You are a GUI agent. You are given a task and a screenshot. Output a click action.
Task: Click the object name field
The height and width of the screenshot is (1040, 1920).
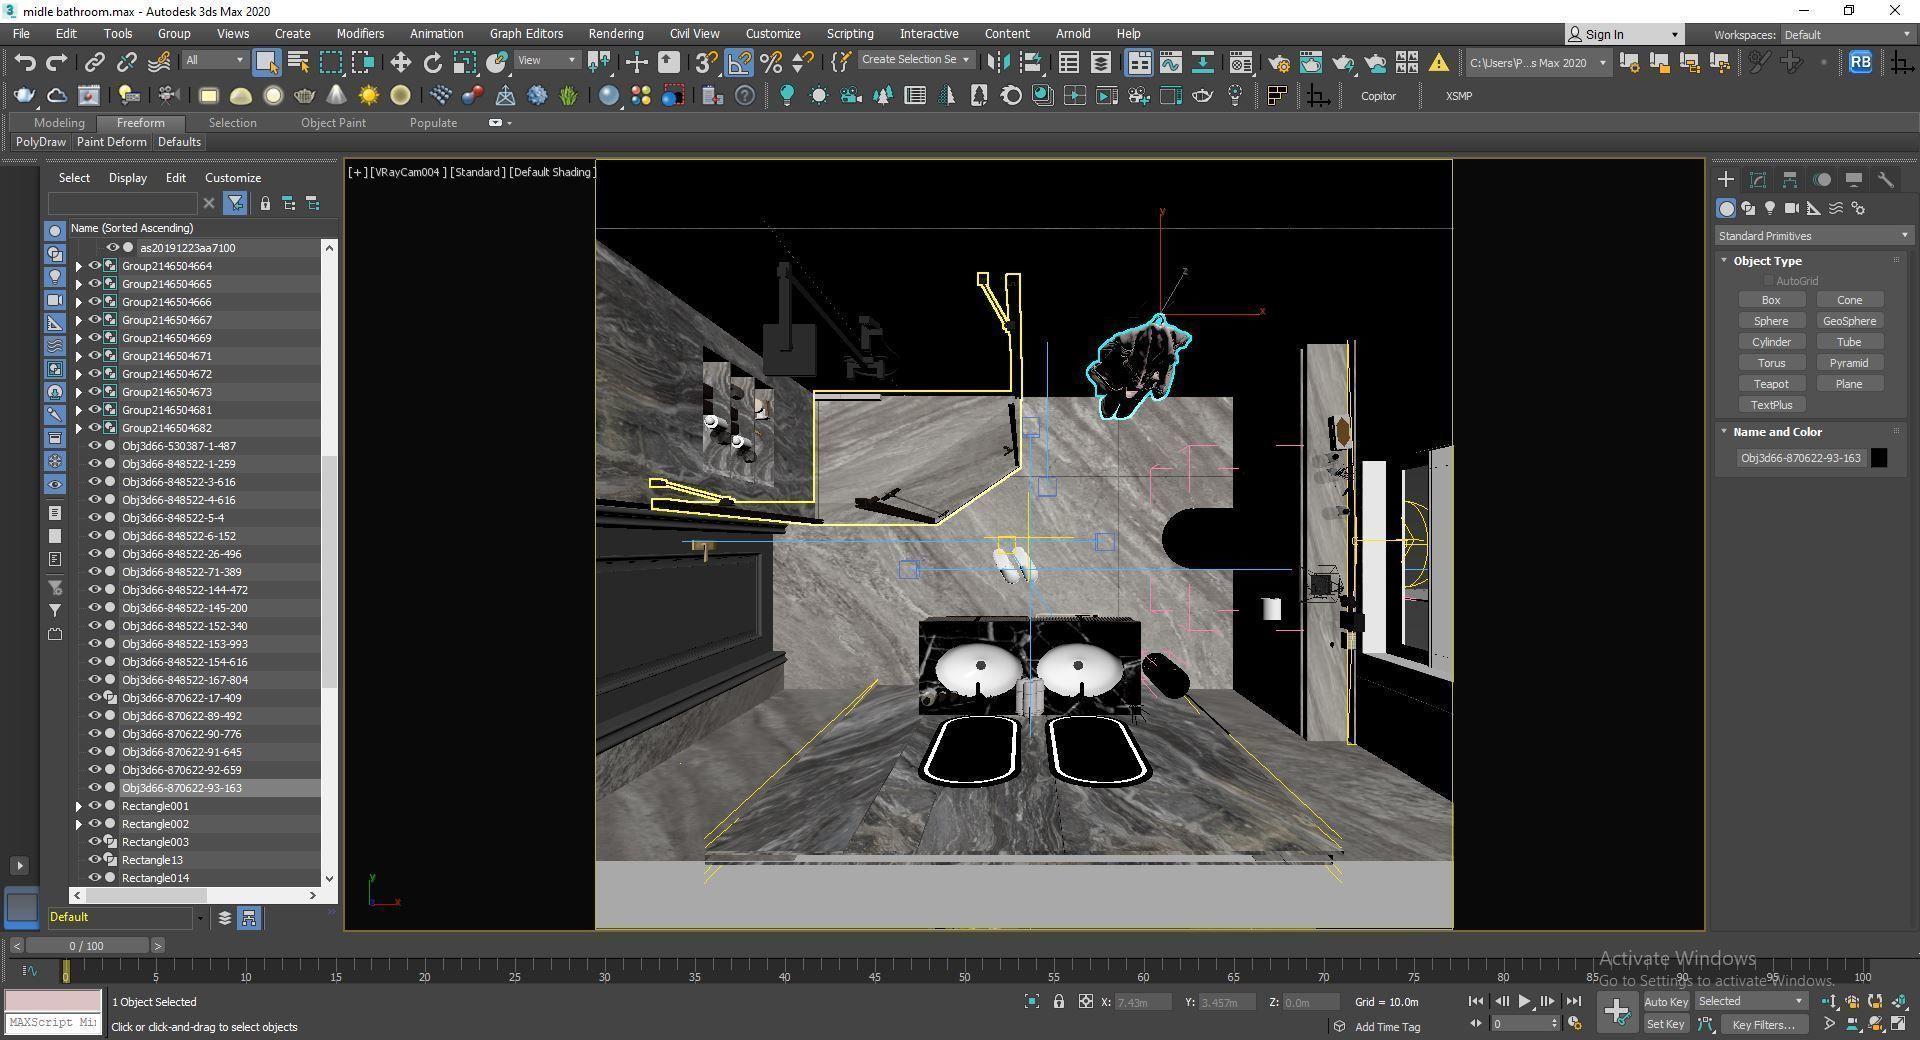coord(1801,458)
